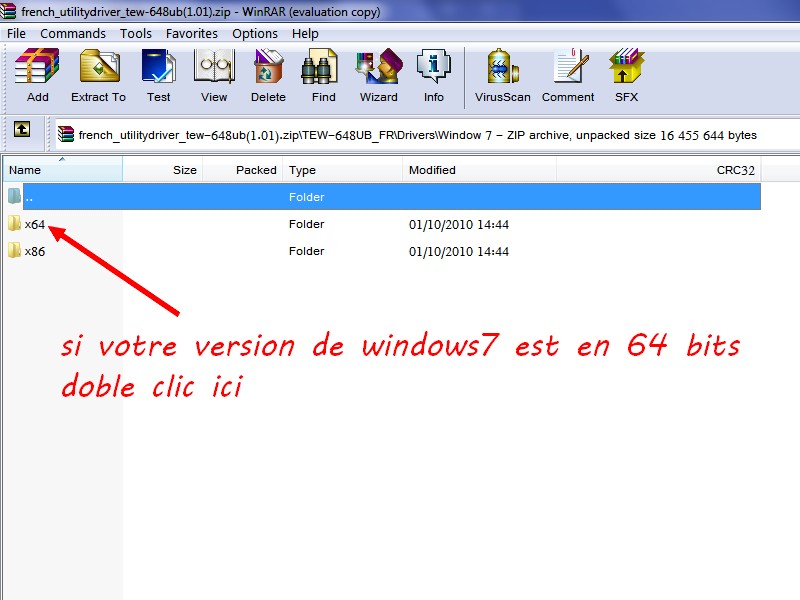Image resolution: width=800 pixels, height=600 pixels.
Task: Open the Commands menu
Action: click(x=73, y=33)
